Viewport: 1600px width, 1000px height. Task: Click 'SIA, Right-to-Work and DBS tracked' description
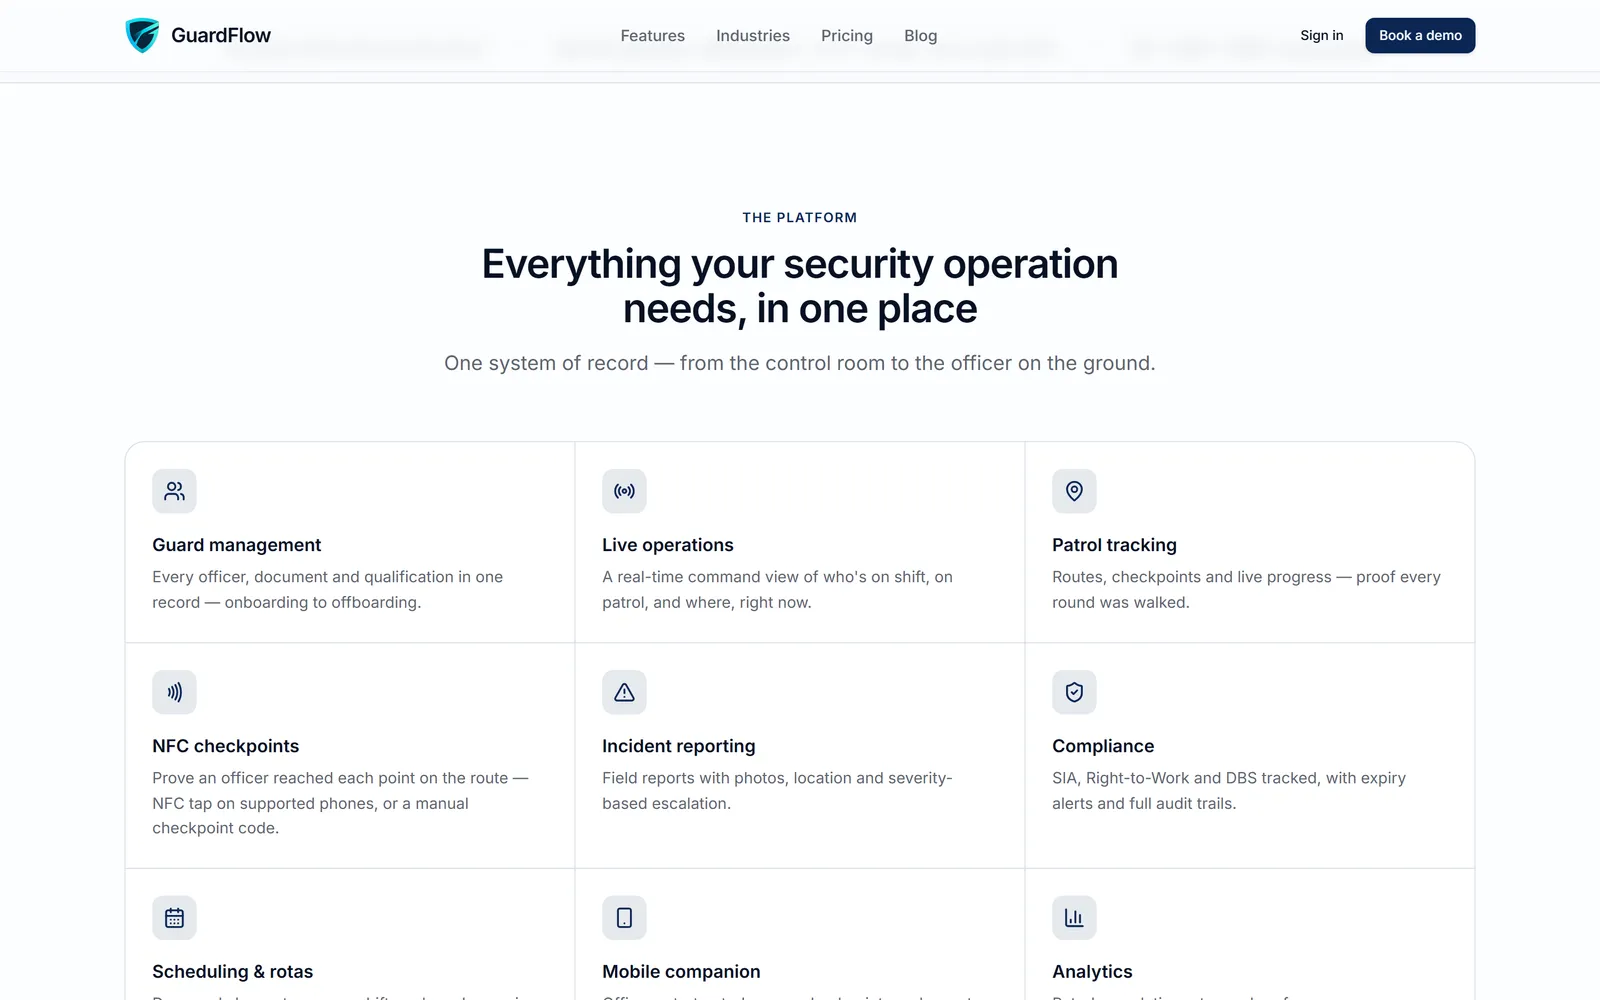1229,790
